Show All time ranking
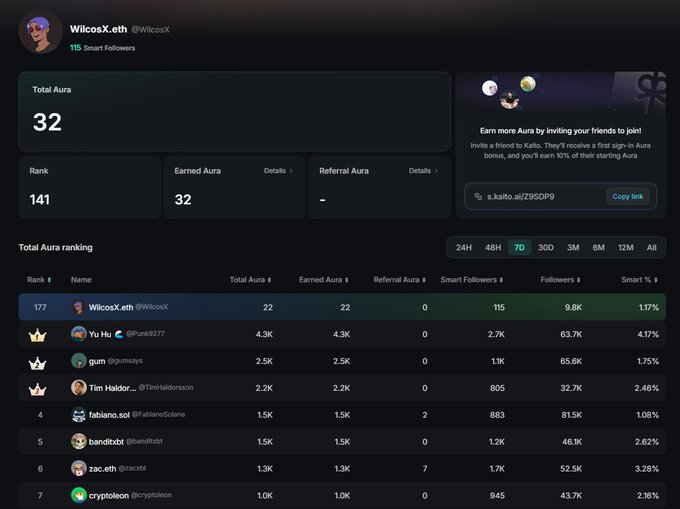Screen dimensions: 680x509 pos(651,248)
